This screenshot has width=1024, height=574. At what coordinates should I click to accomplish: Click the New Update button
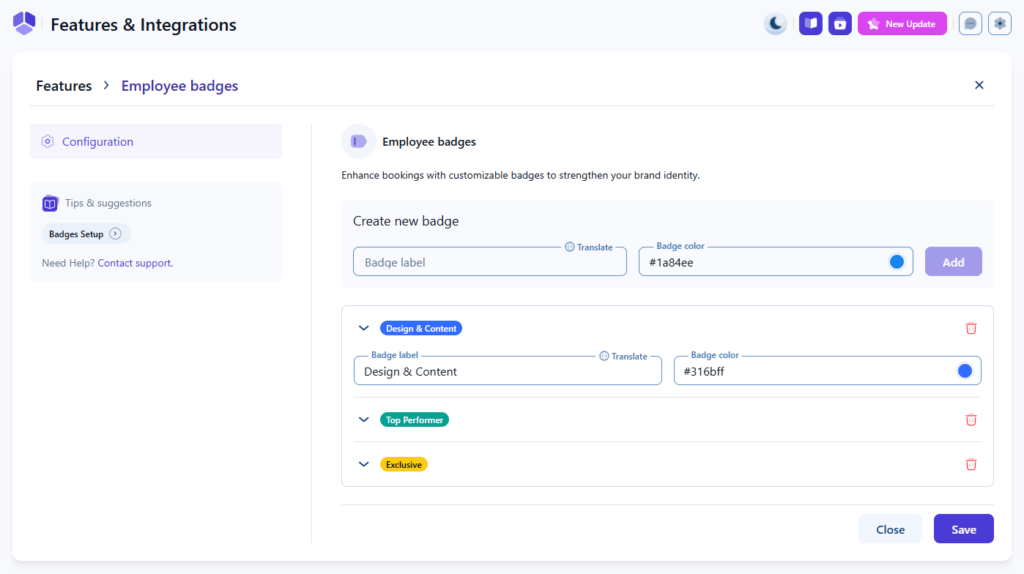click(x=902, y=24)
